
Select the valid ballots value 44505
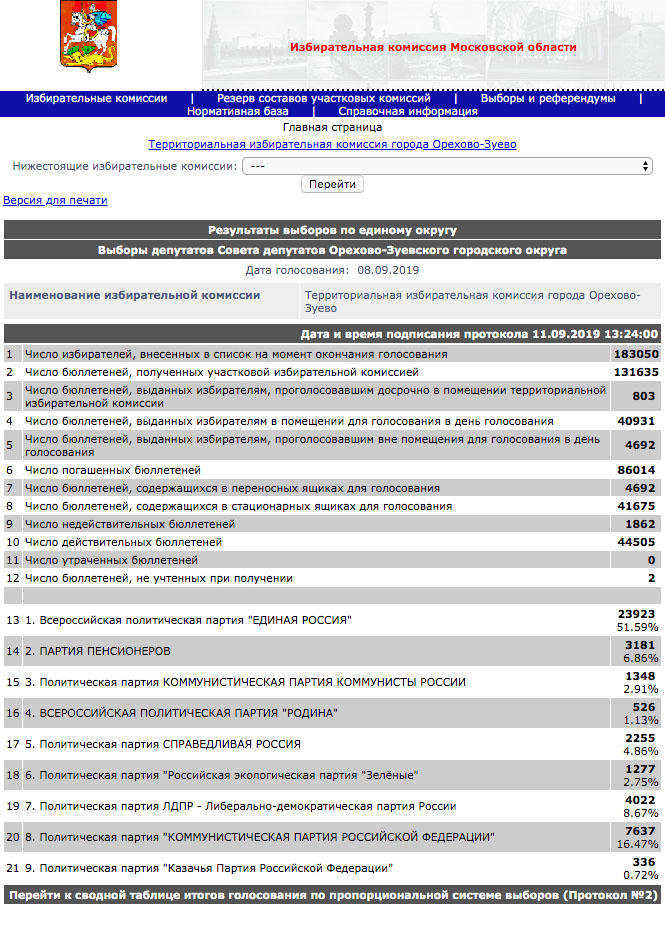coord(636,542)
